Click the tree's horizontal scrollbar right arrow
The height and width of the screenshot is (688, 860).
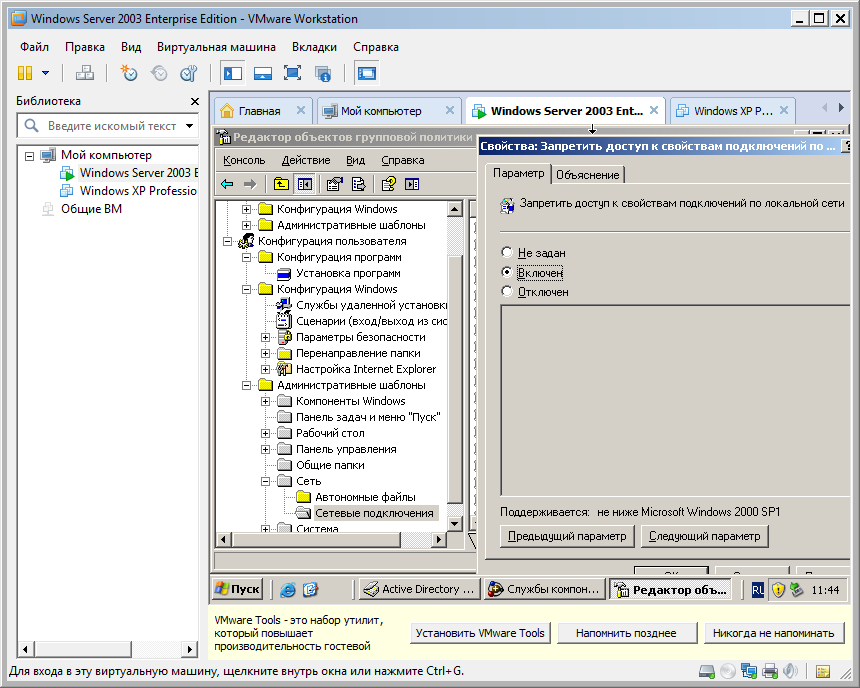click(438, 540)
